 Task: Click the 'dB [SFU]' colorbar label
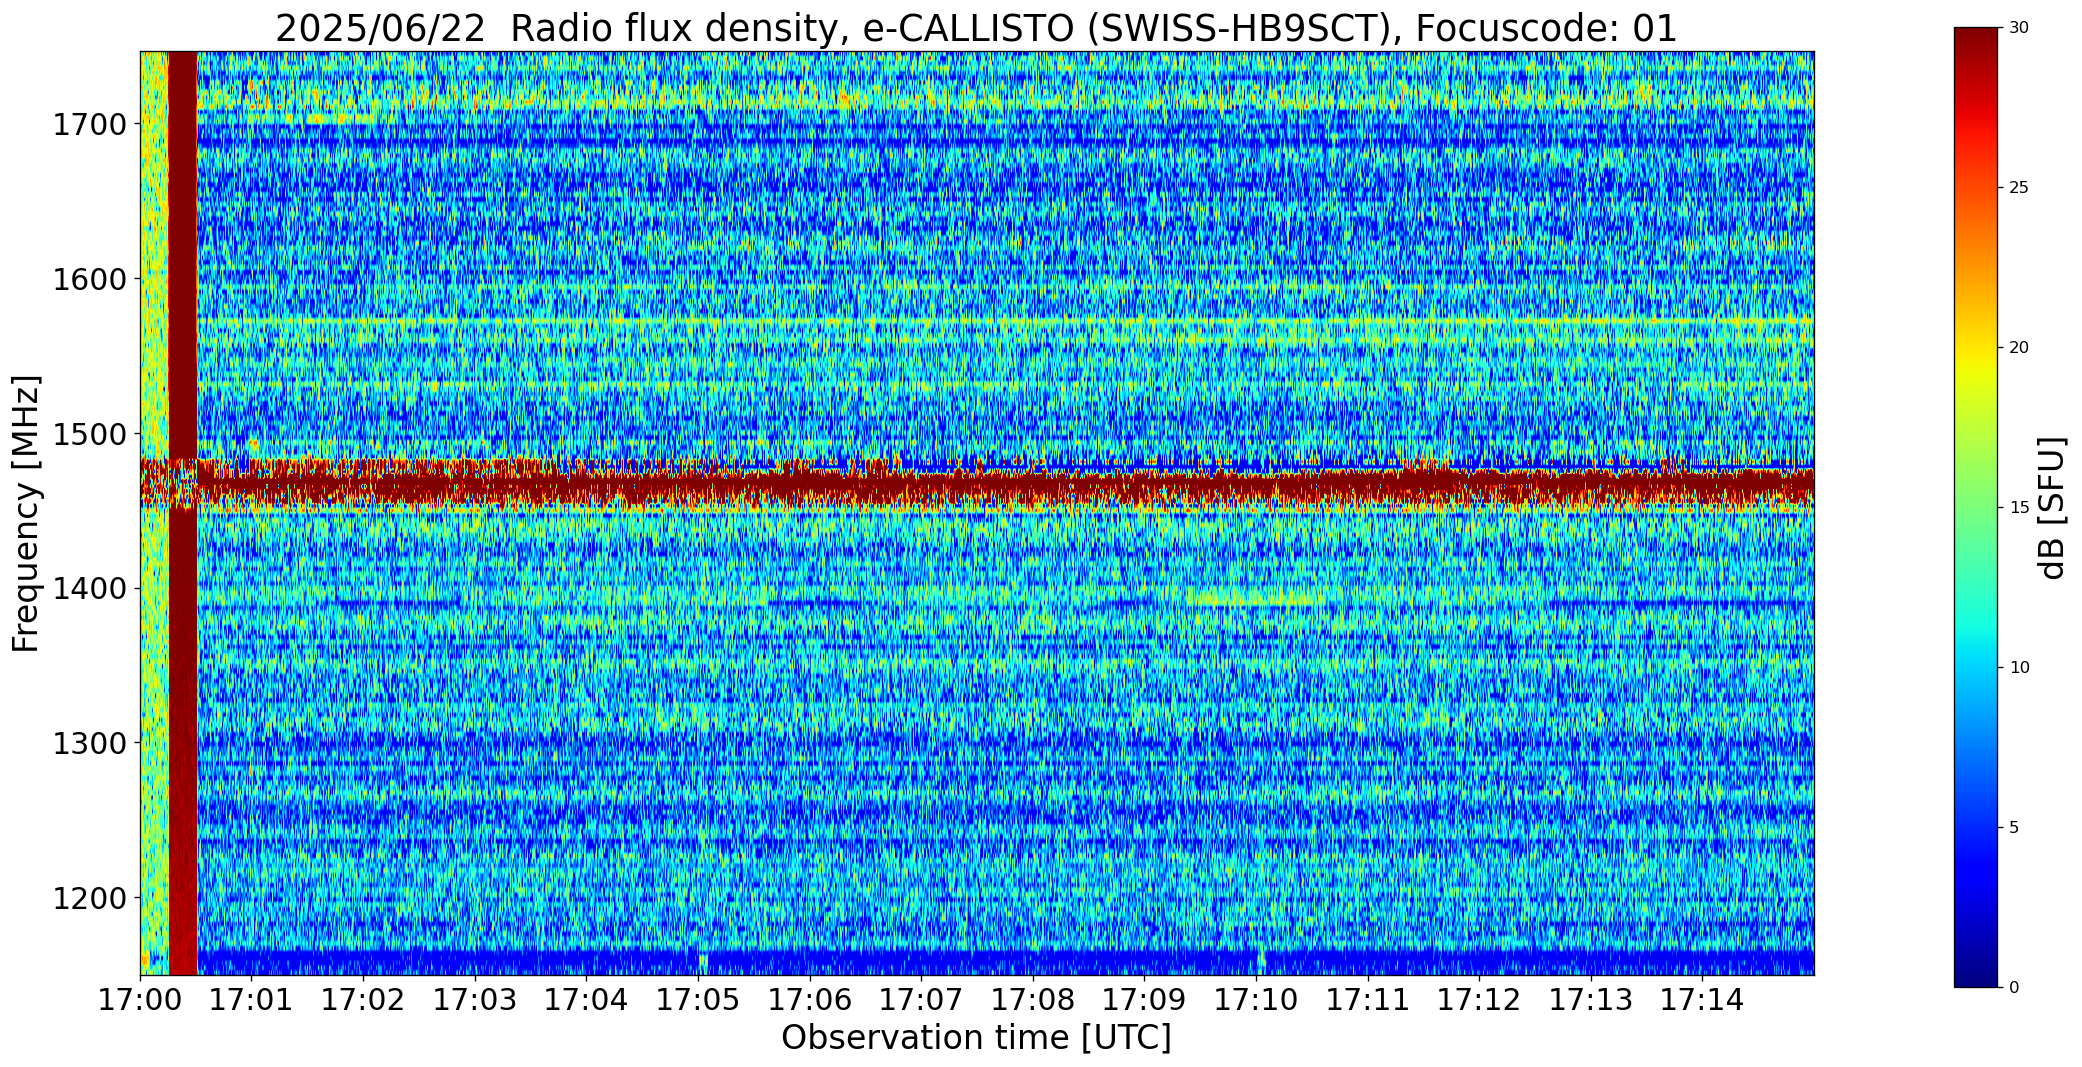pyautogui.click(x=2052, y=508)
